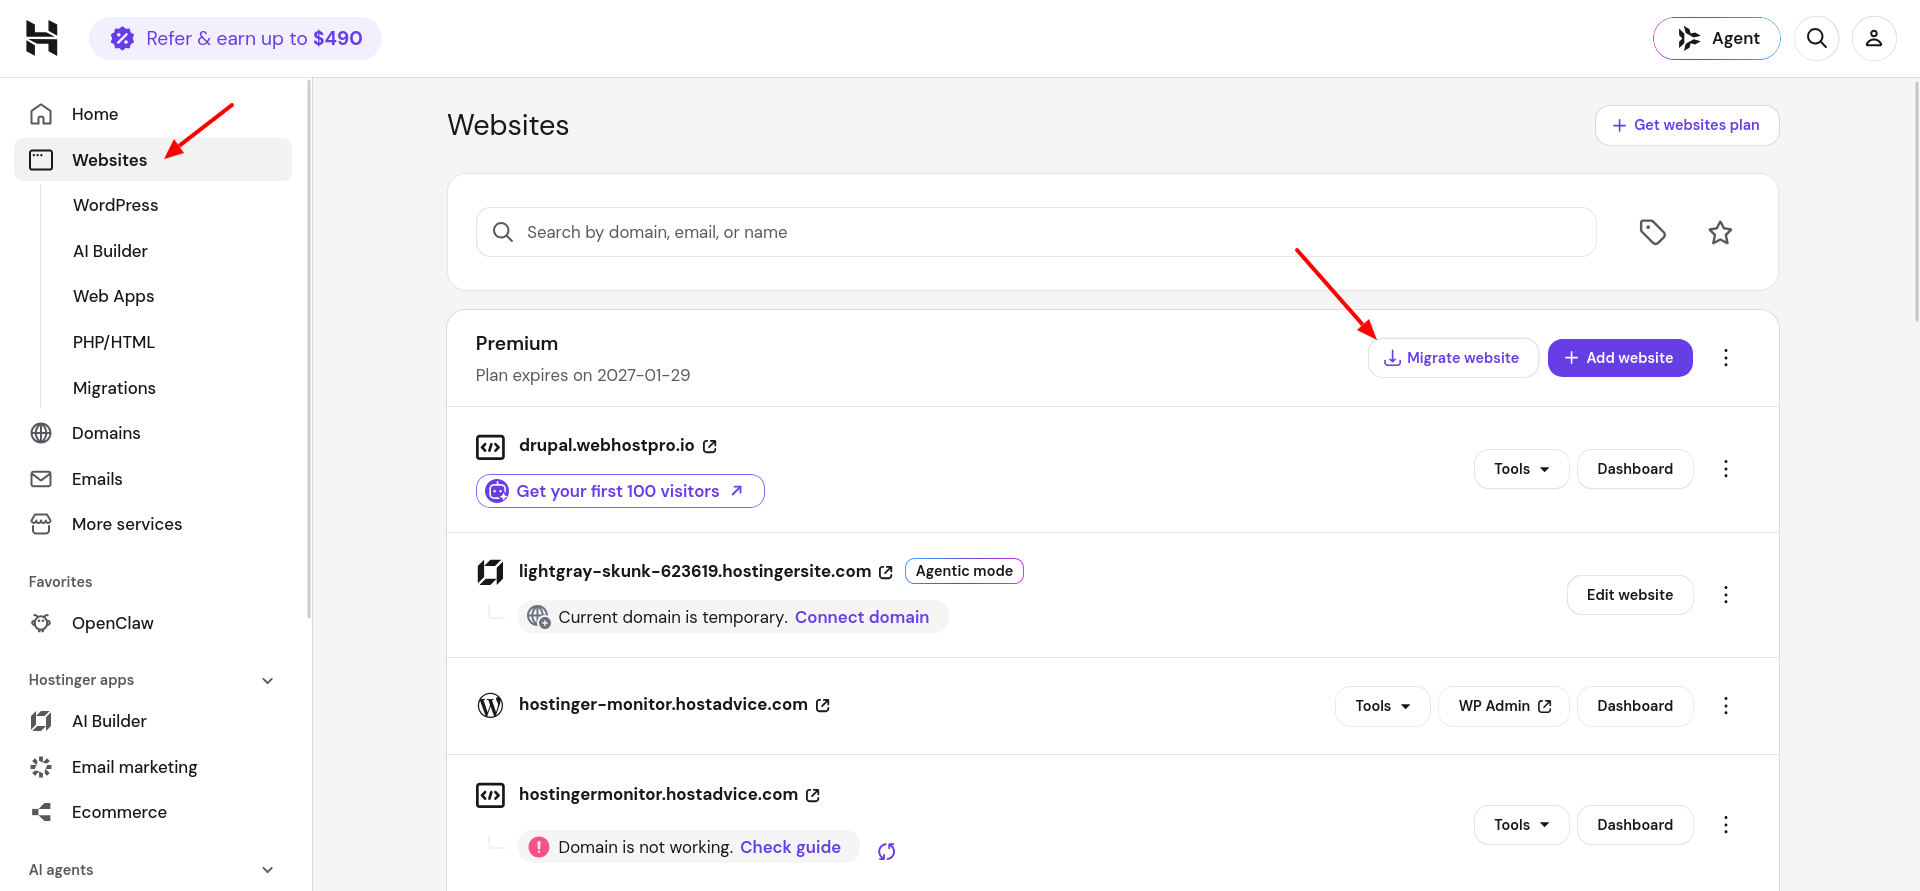Click AI Builder icon under Hostinger apps
The width and height of the screenshot is (1920, 891).
[41, 721]
